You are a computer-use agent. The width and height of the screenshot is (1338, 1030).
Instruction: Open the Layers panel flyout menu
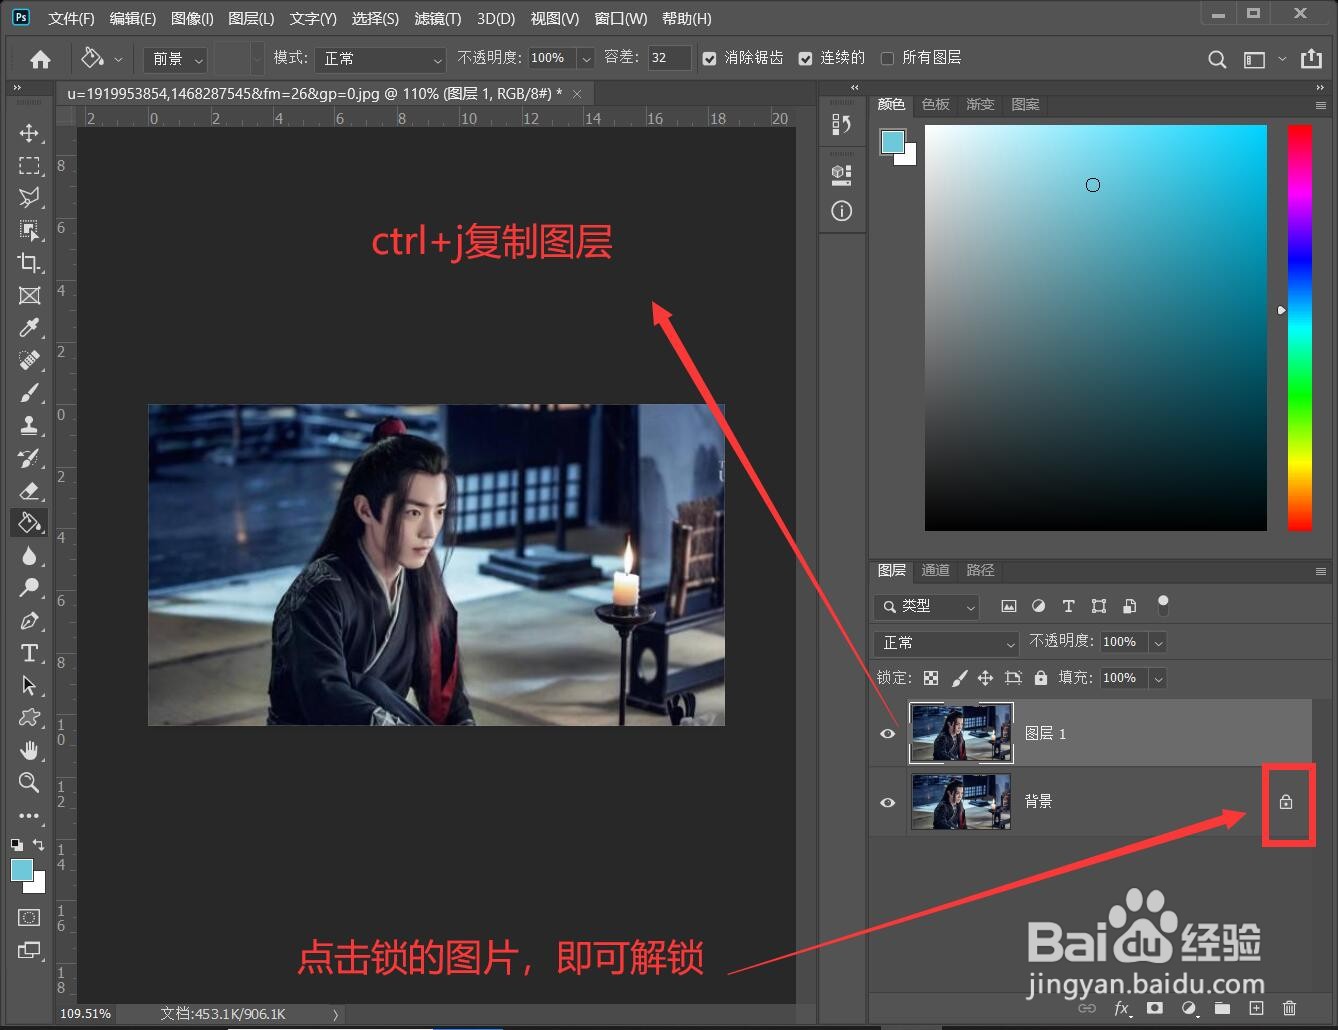pos(1321,571)
